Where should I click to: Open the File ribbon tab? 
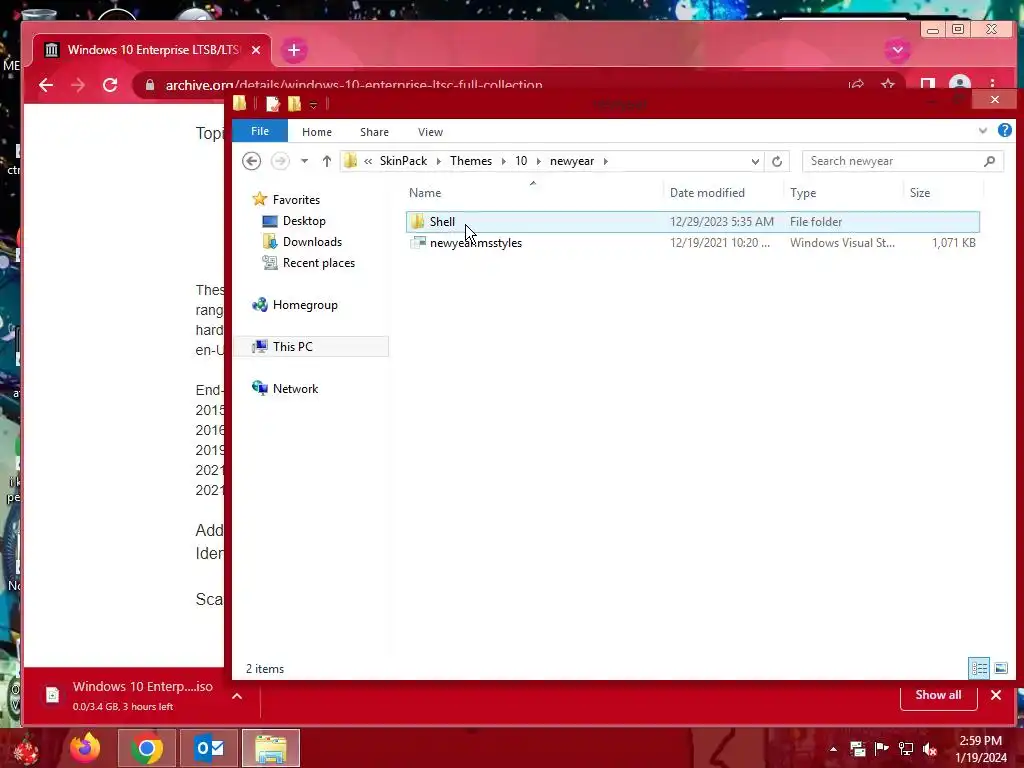pos(260,131)
